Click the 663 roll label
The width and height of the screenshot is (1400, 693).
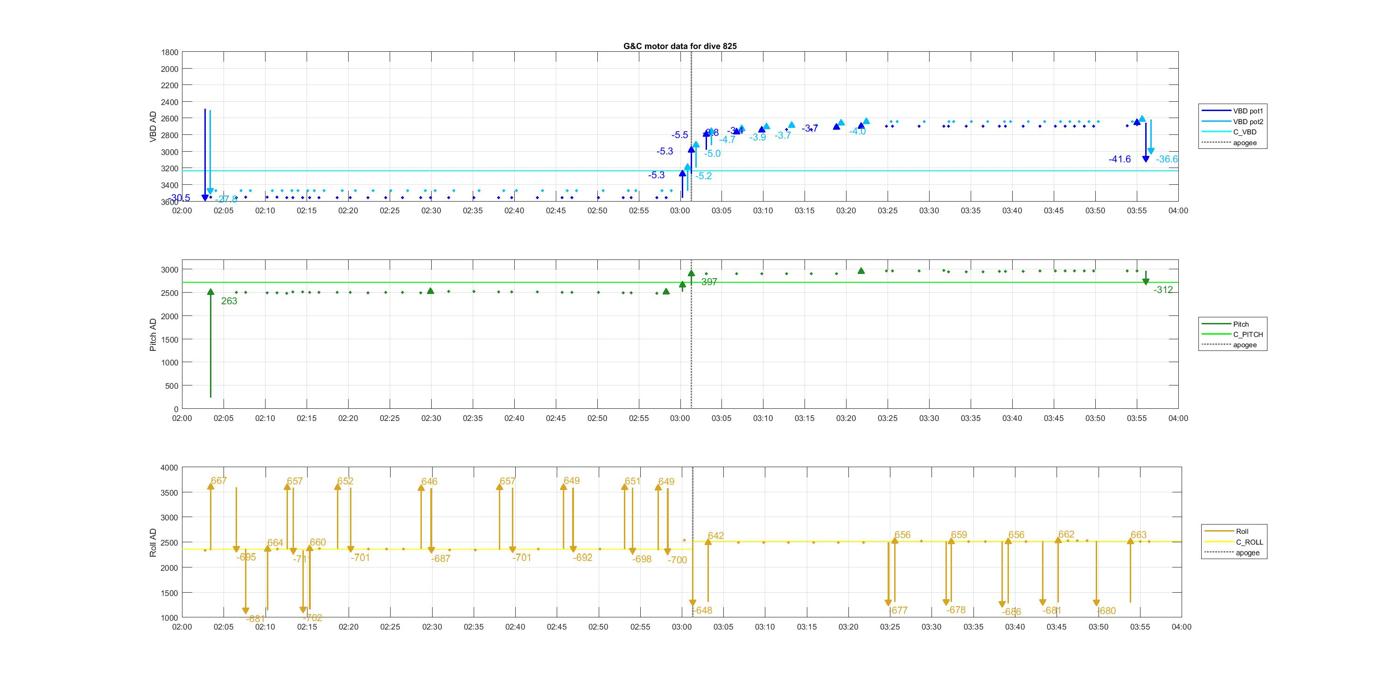[x=1138, y=536]
